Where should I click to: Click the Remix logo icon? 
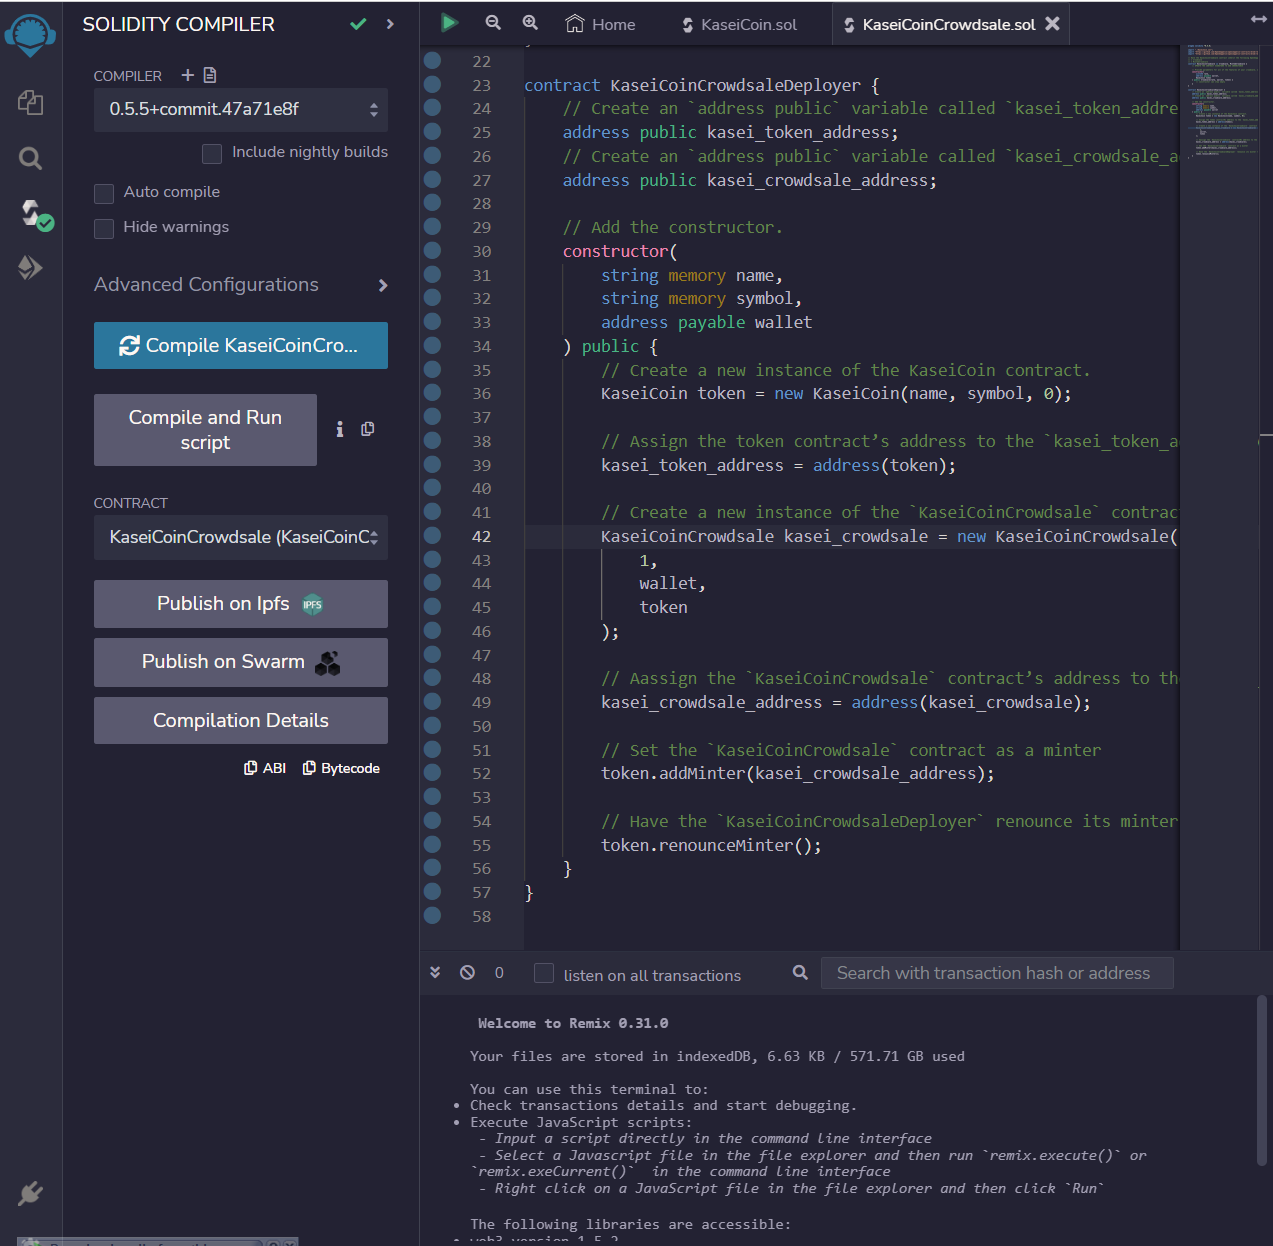30,35
